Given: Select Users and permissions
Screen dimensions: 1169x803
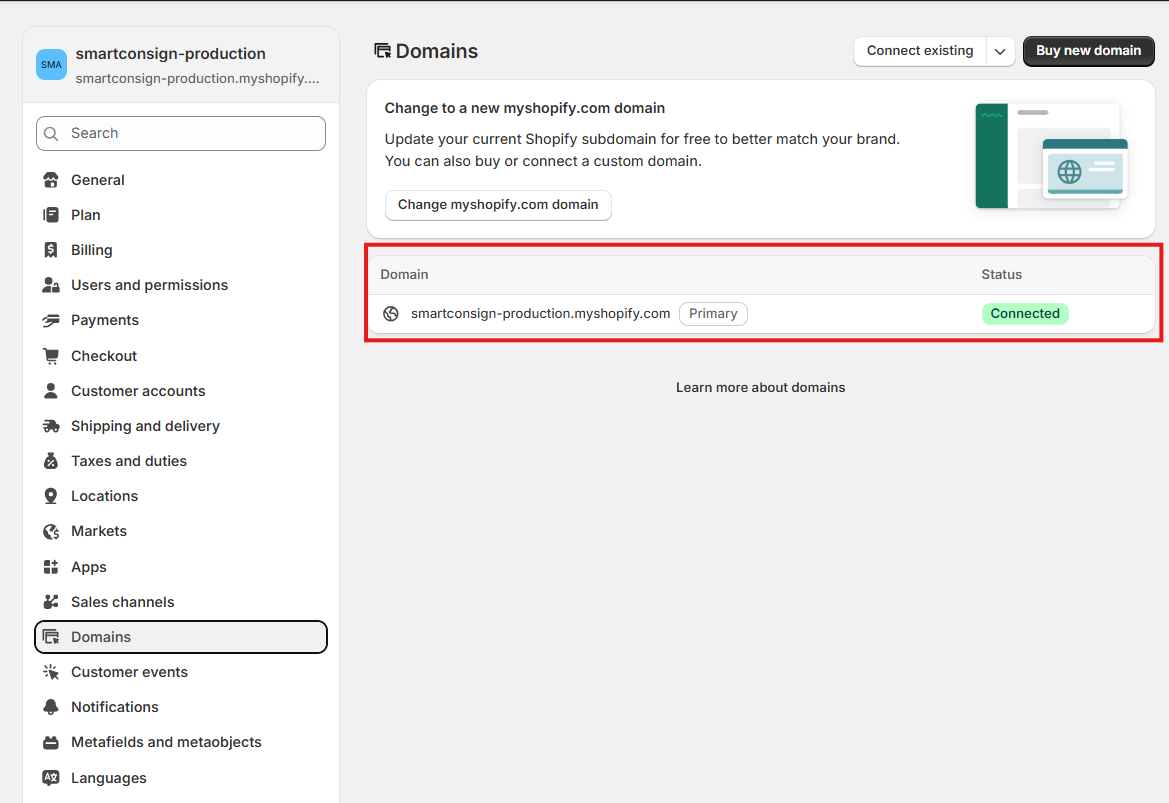Looking at the screenshot, I should [x=180, y=285].
